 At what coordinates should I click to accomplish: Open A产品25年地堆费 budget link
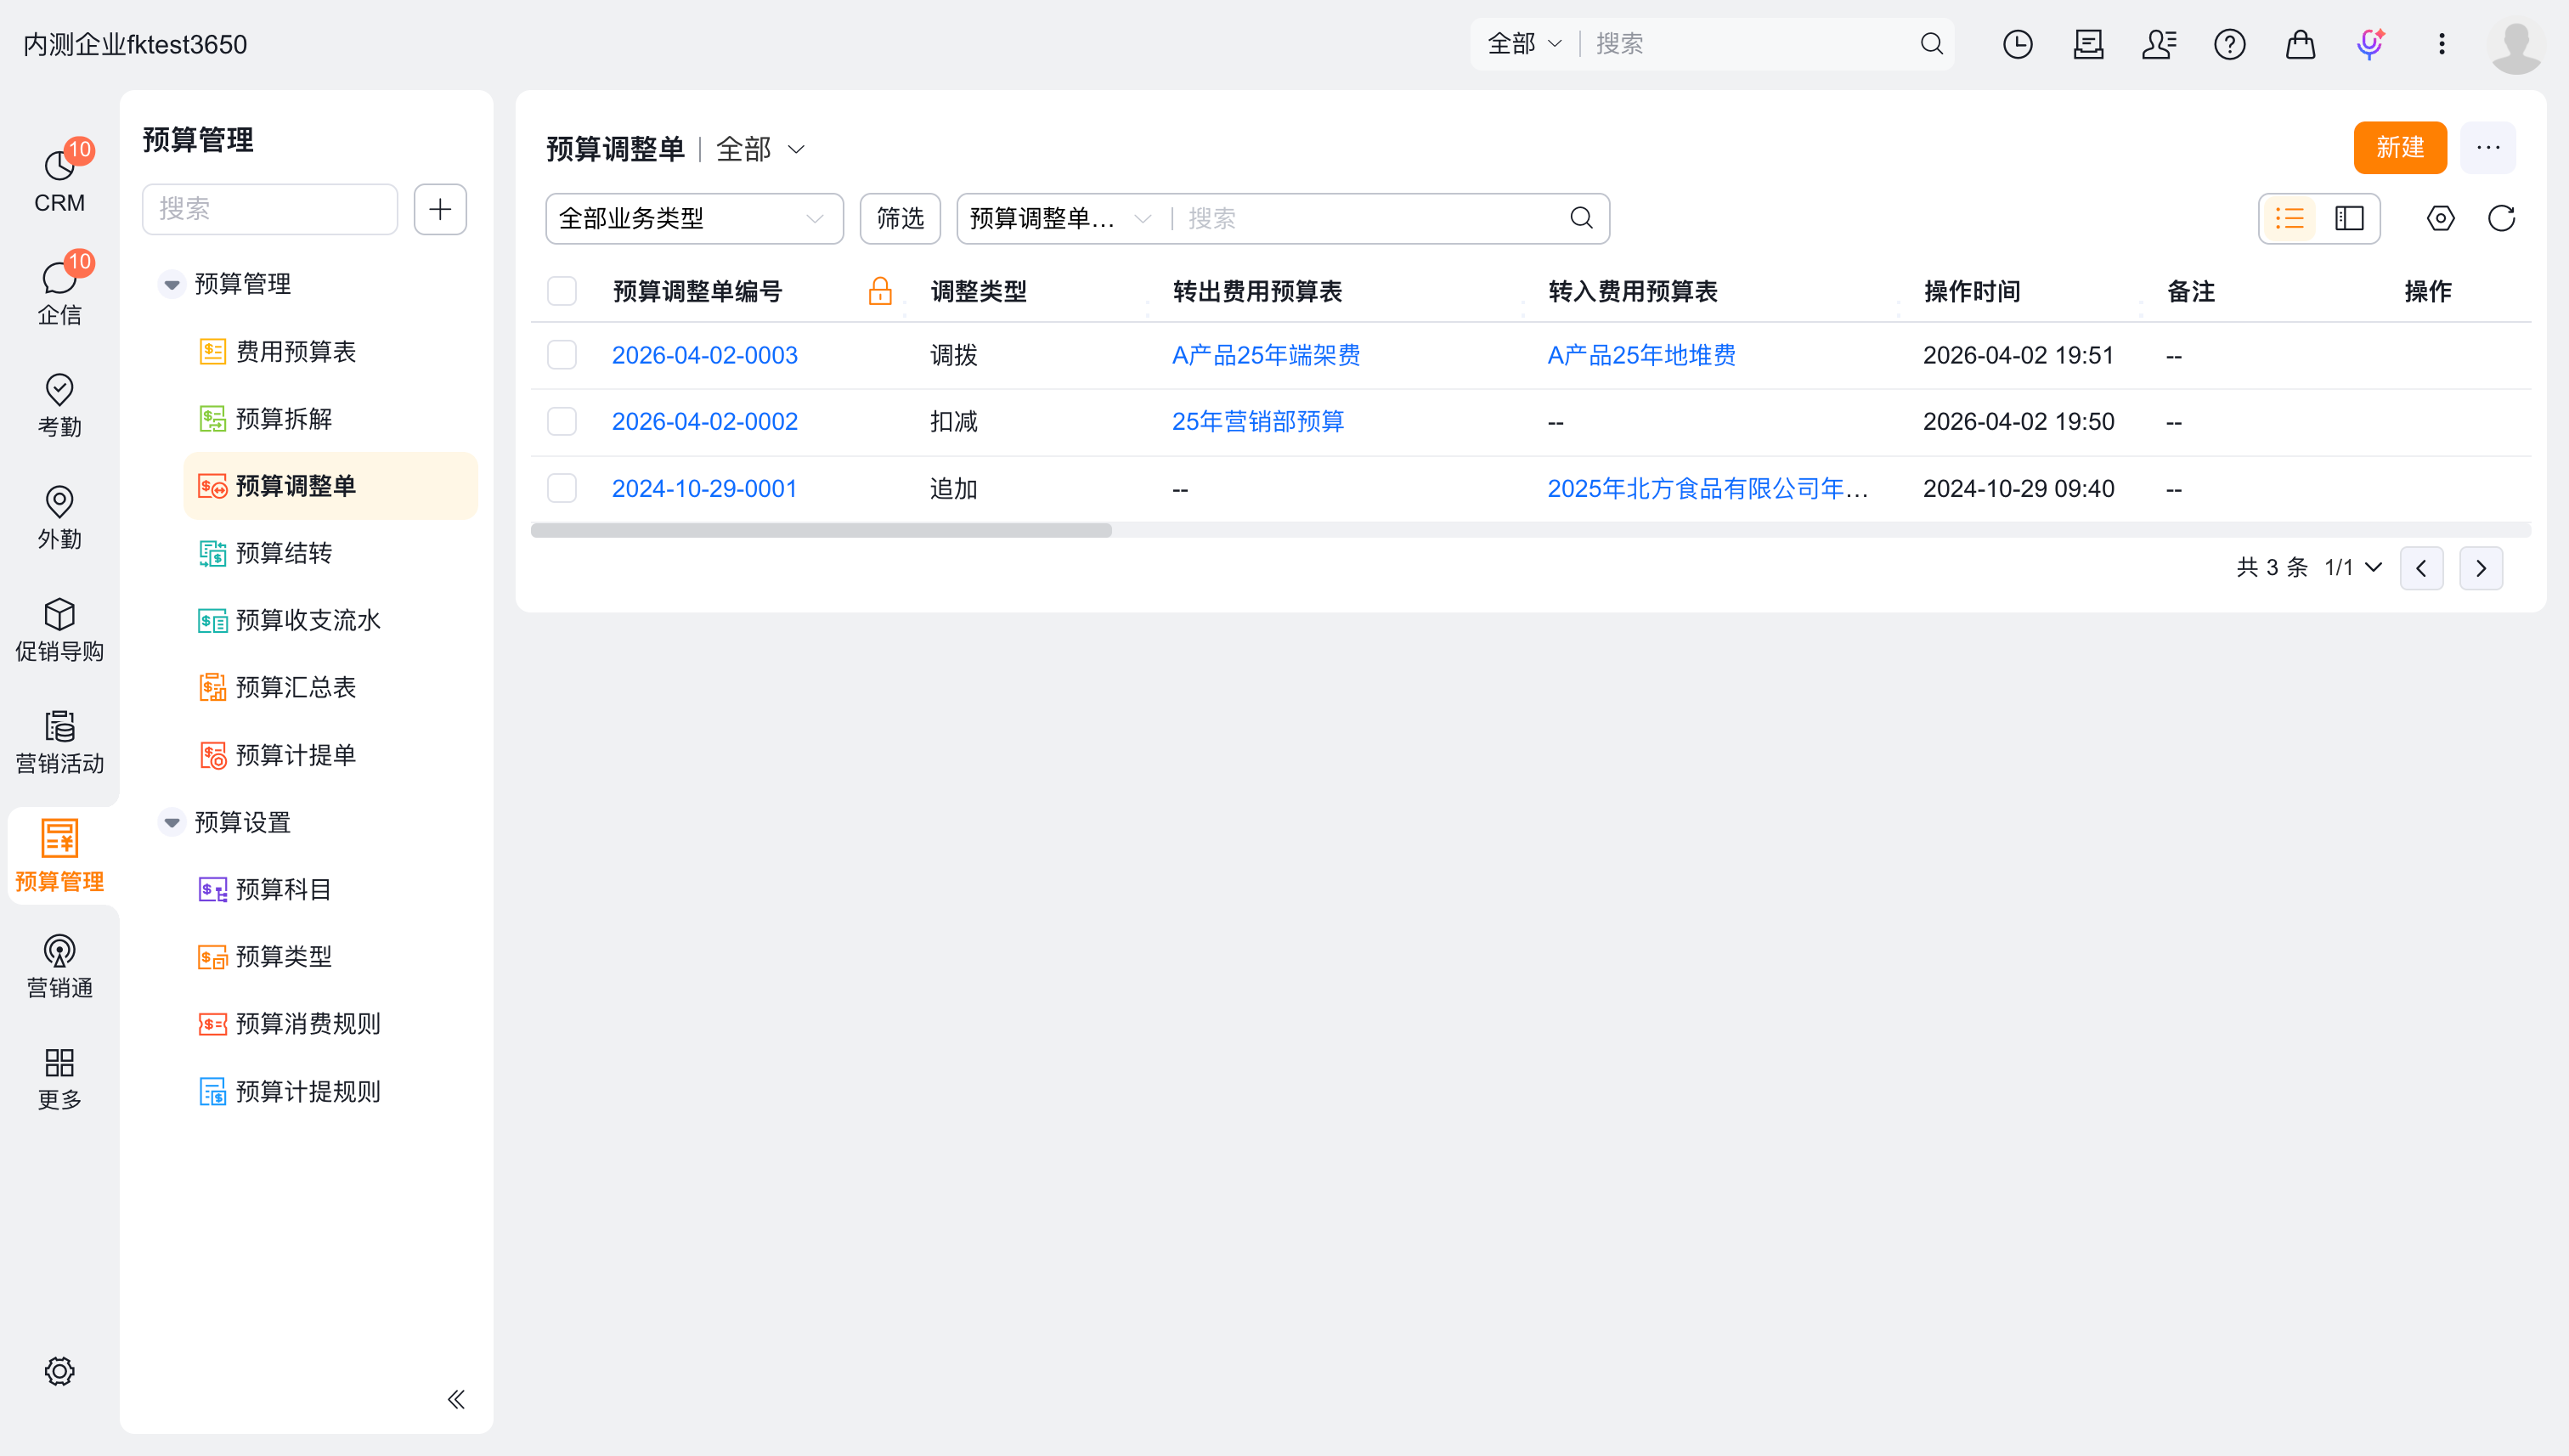click(1641, 355)
